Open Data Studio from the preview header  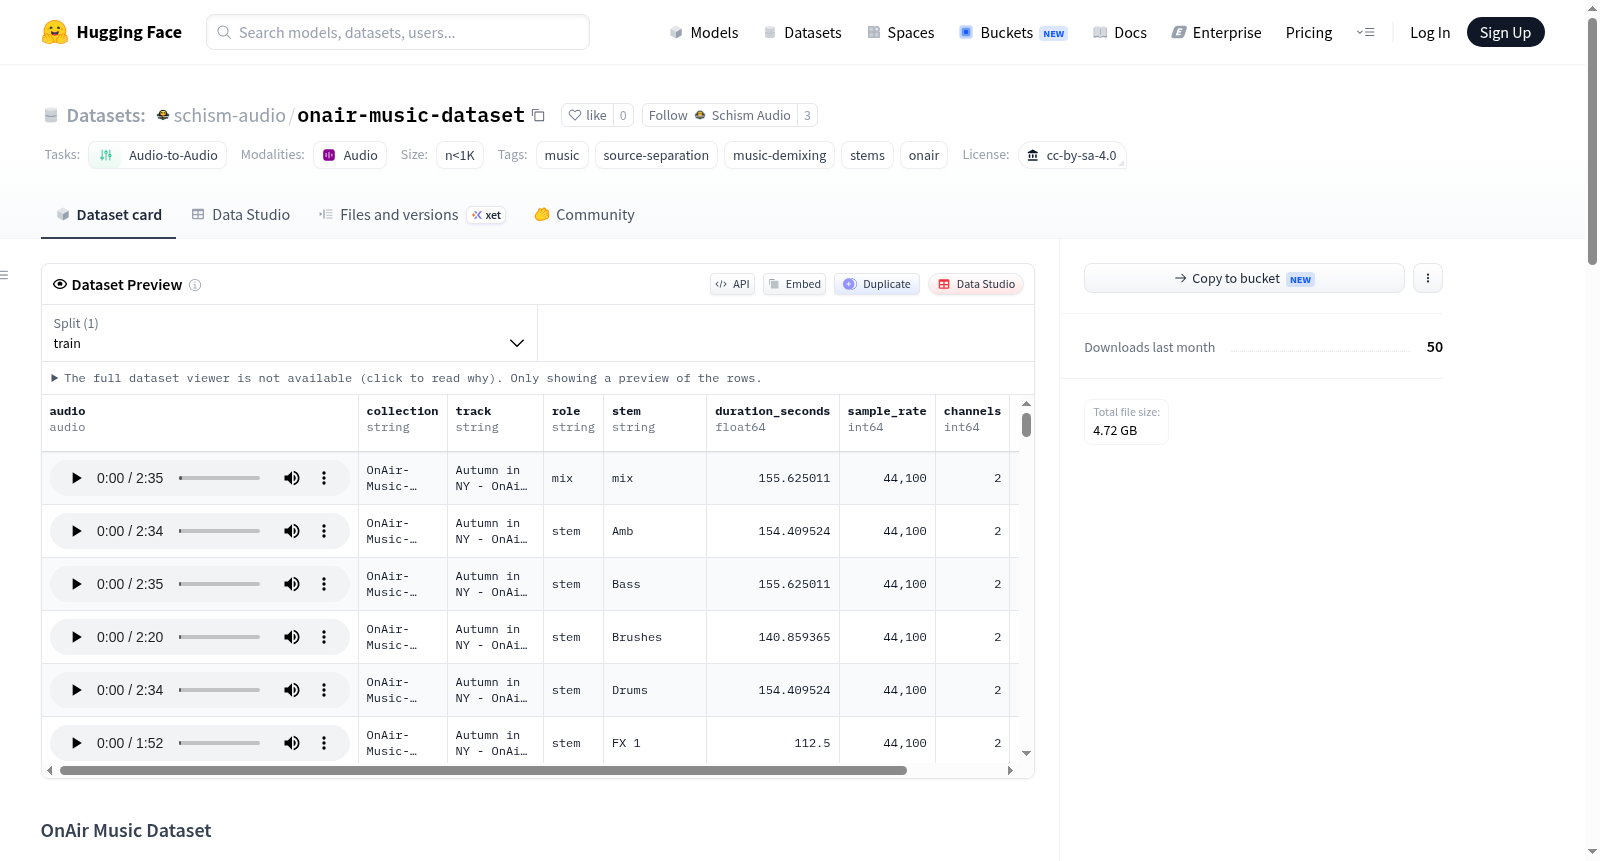(975, 284)
